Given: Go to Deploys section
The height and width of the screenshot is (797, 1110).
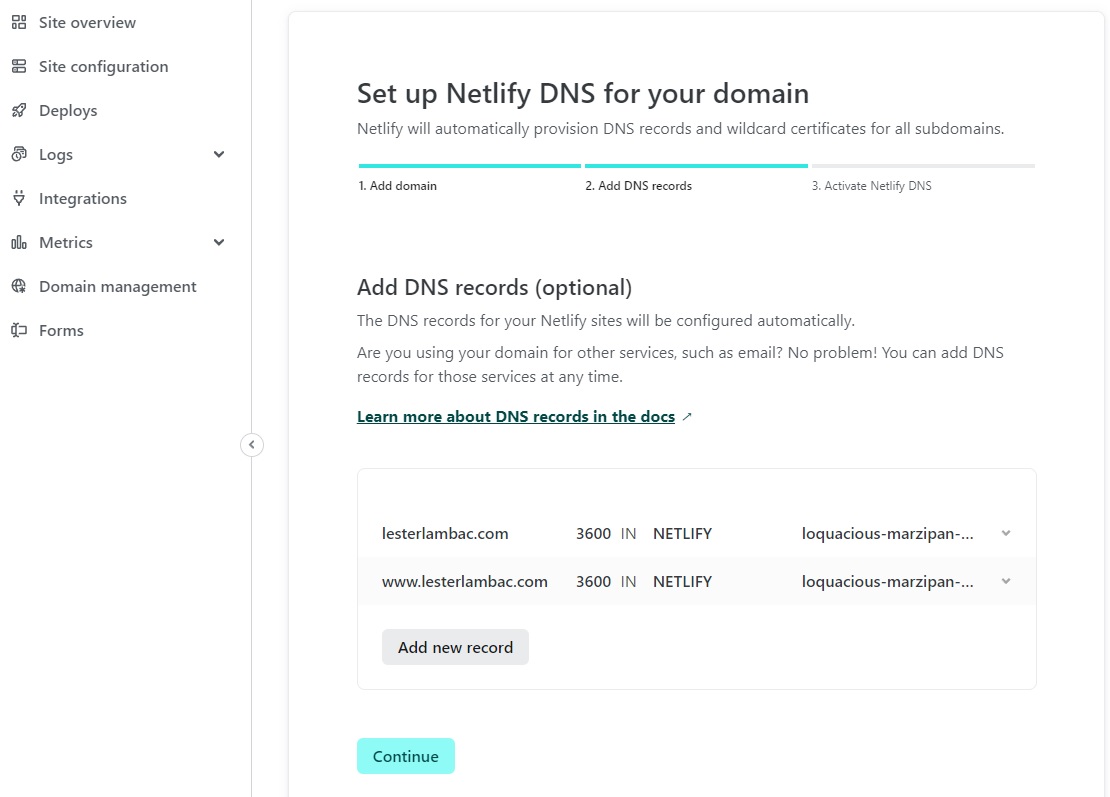Looking at the screenshot, I should point(68,110).
